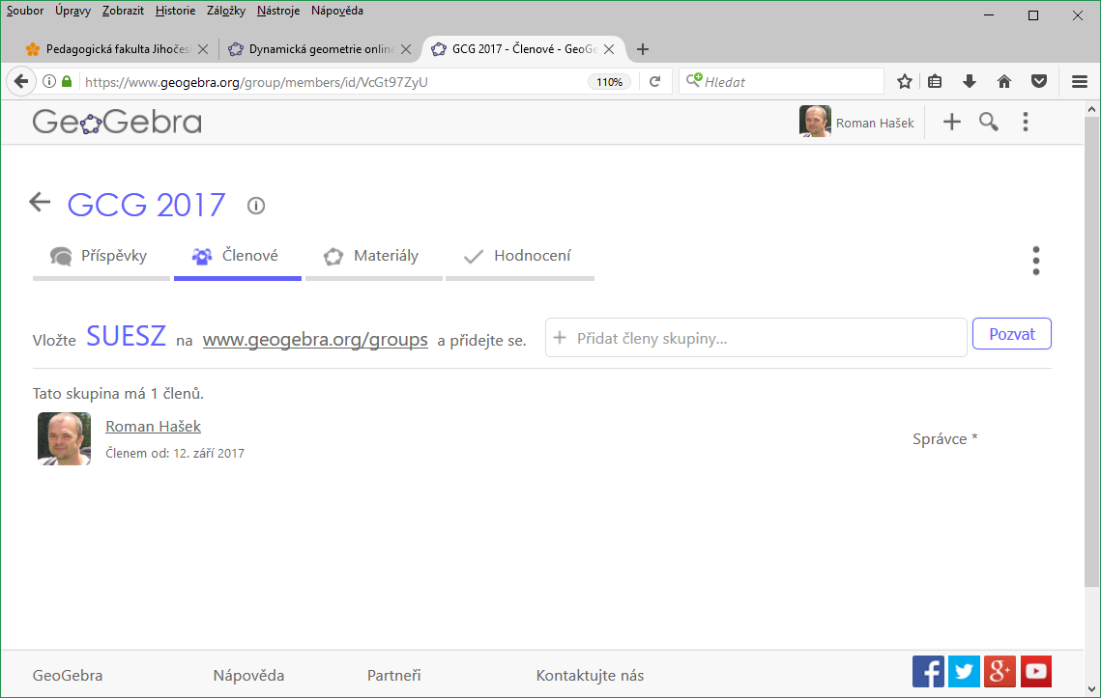Open the Záložky menu
The width and height of the screenshot is (1101, 698).
click(226, 11)
